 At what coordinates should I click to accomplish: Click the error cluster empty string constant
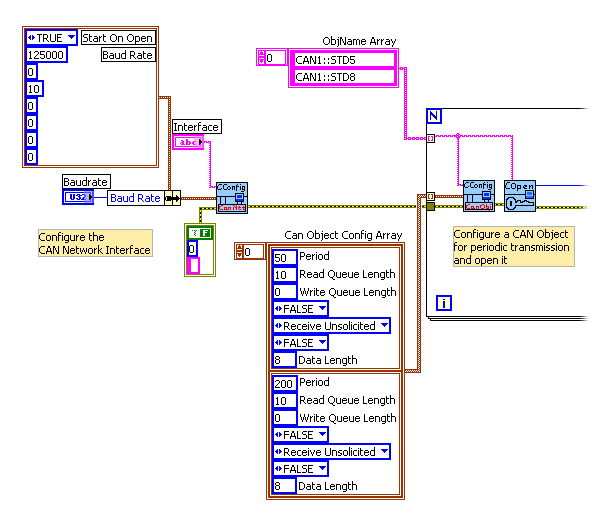tap(193, 265)
